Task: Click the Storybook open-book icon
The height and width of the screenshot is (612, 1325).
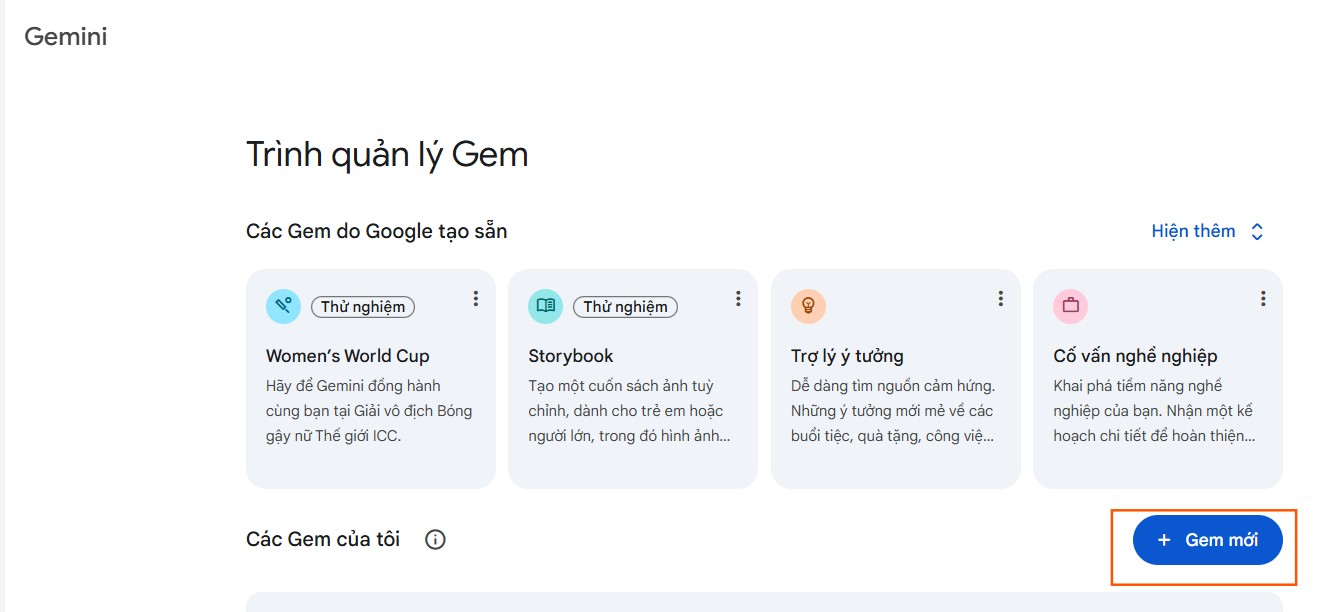Action: click(x=545, y=306)
